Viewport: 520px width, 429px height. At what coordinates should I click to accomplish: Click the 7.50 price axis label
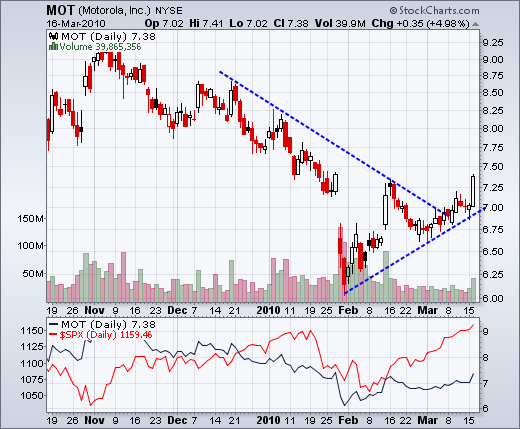pos(493,166)
